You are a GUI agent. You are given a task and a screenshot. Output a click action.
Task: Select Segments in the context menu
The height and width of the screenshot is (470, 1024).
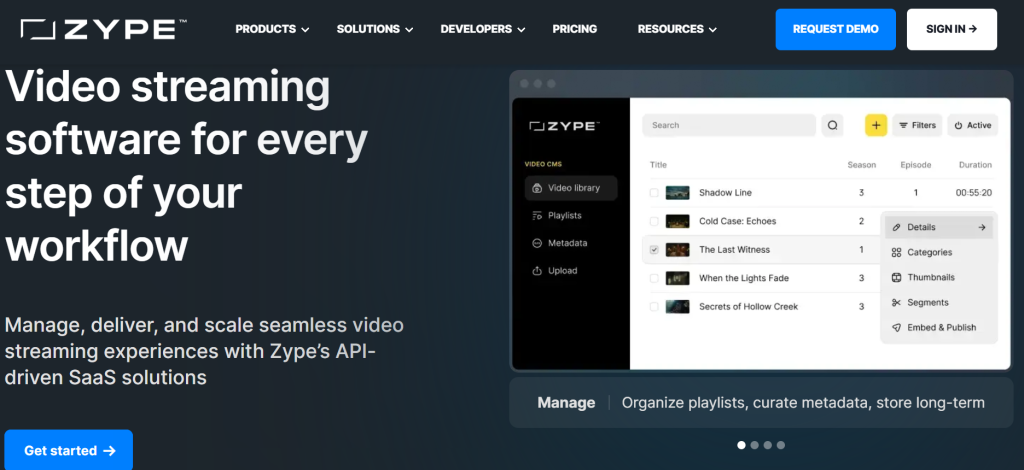pyautogui.click(x=938, y=303)
